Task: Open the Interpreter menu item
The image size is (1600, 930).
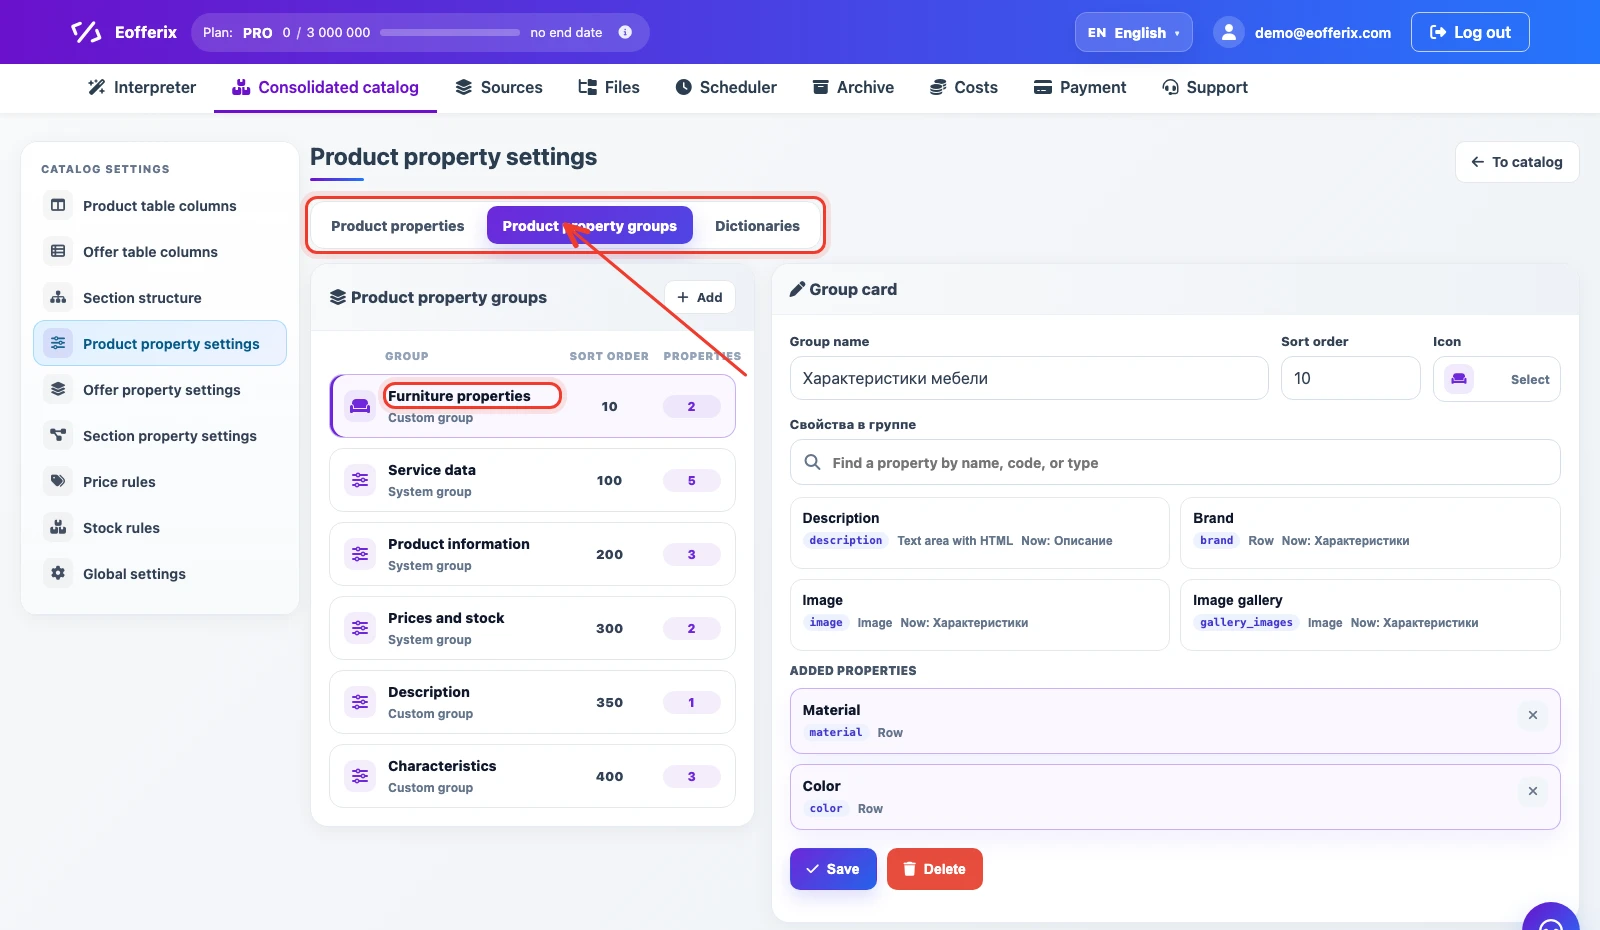Action: 142,87
